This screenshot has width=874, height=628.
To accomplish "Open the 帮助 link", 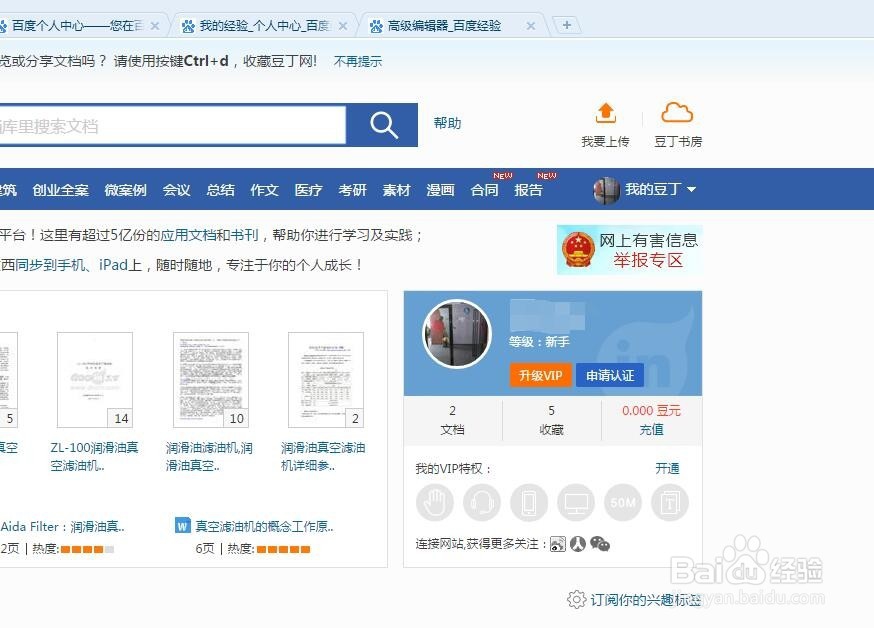I will (x=447, y=123).
